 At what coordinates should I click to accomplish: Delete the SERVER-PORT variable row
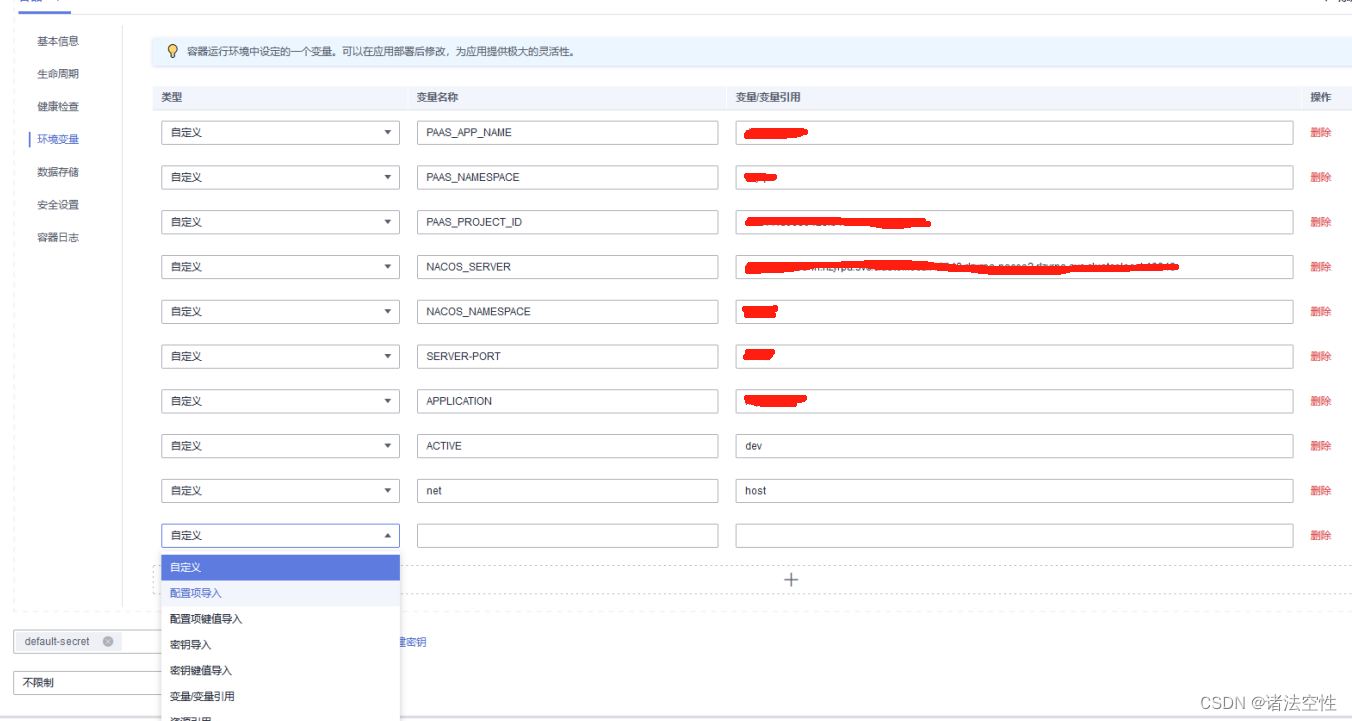click(x=1321, y=356)
